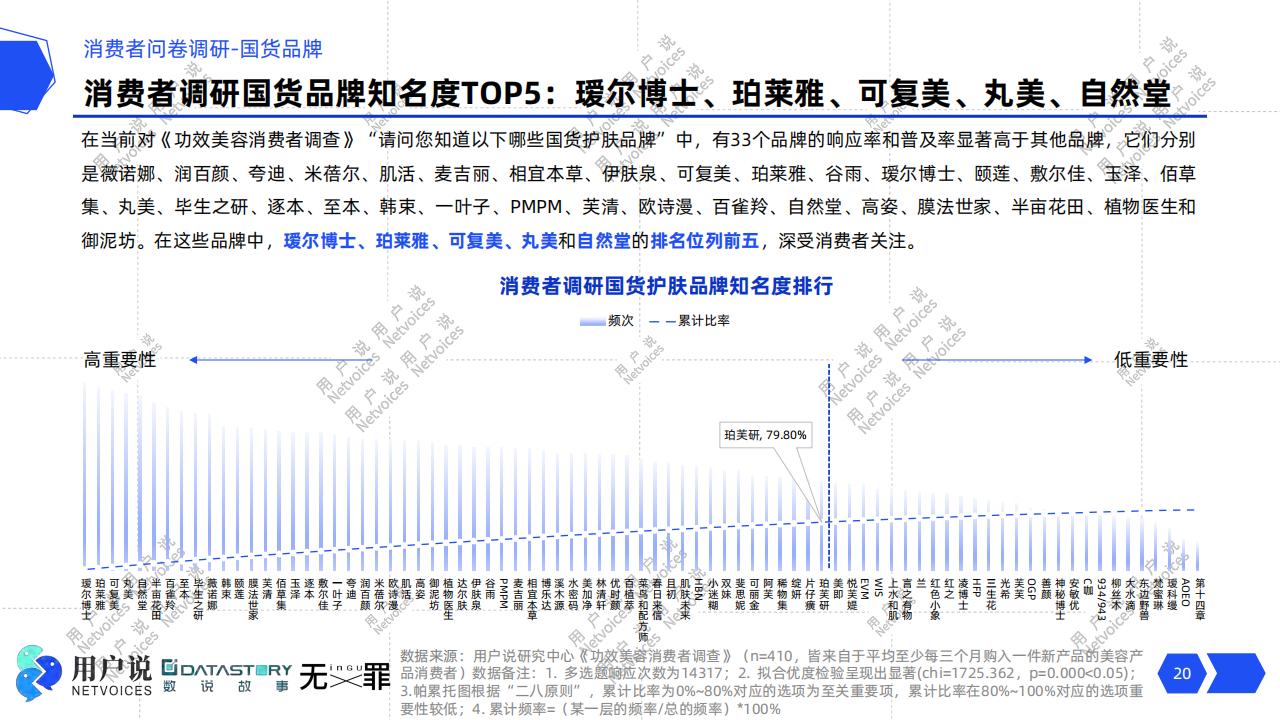Click the 瑷尔博士 axis label
Viewport: 1280px width, 720px height.
click(x=86, y=600)
